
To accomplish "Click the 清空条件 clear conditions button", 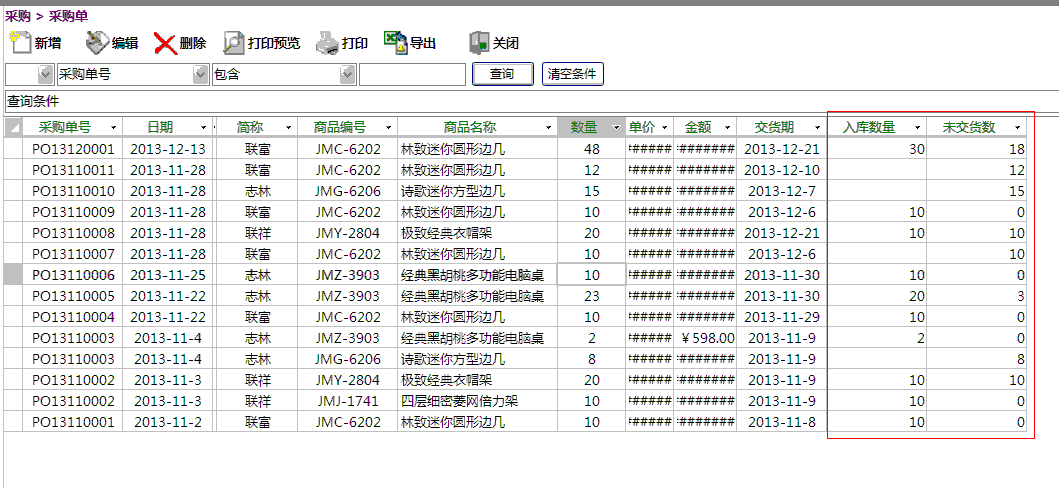I will [x=572, y=74].
